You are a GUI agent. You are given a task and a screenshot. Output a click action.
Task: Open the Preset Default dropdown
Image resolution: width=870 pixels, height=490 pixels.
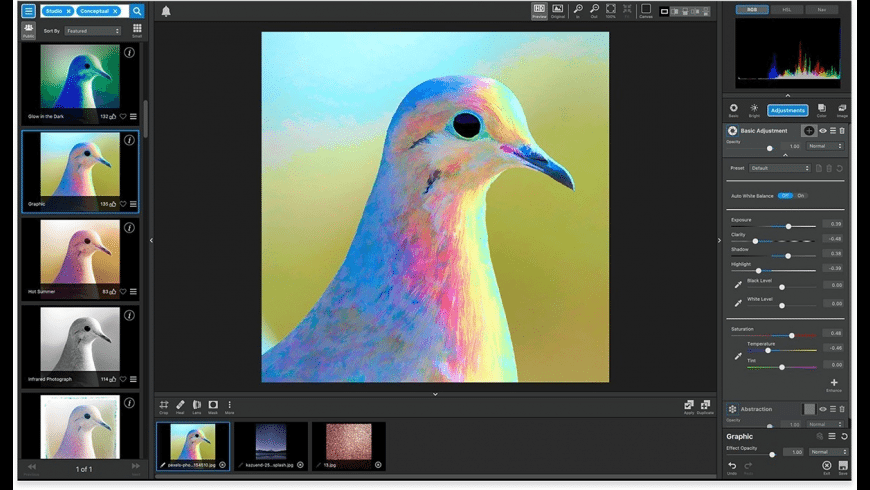tap(780, 168)
